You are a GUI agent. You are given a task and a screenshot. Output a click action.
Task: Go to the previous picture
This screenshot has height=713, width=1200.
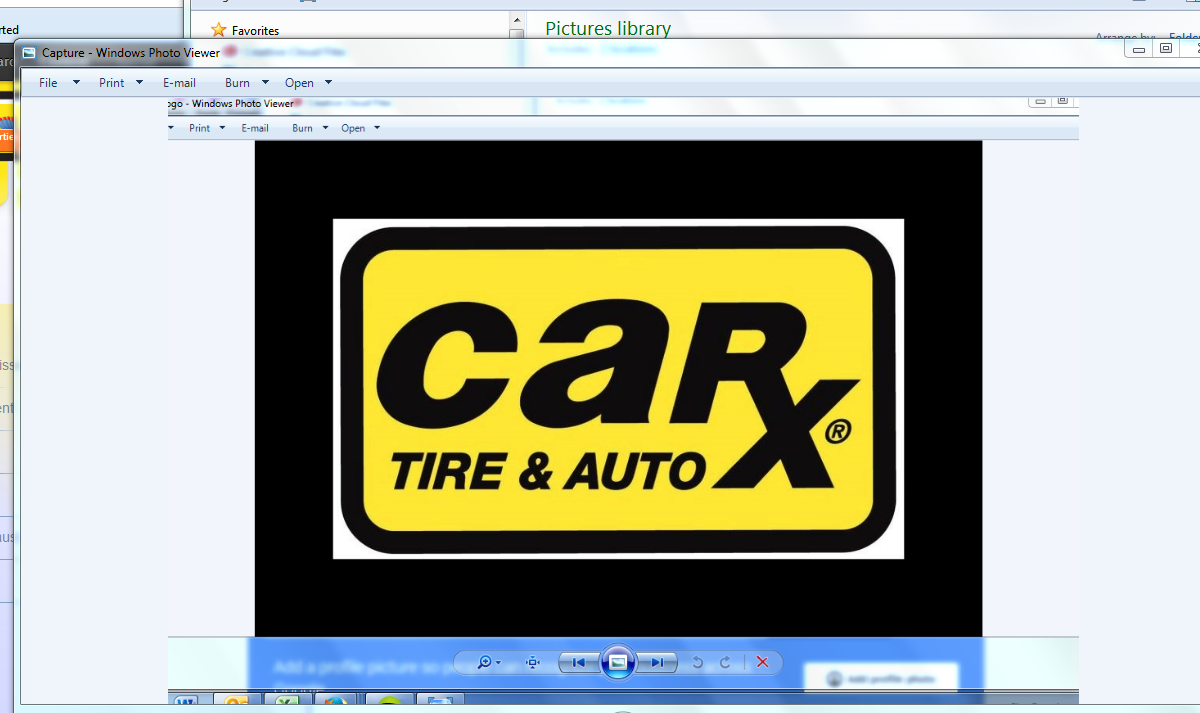[578, 662]
